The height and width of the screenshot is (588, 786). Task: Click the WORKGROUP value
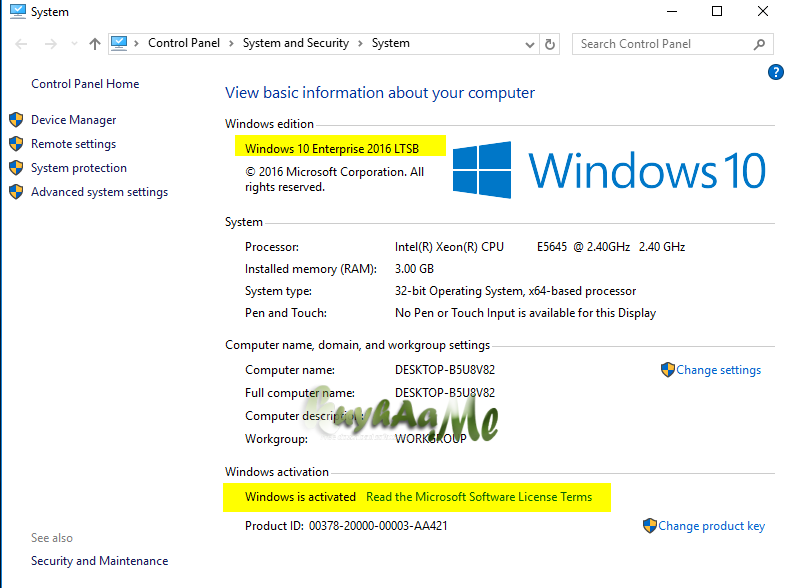(431, 439)
